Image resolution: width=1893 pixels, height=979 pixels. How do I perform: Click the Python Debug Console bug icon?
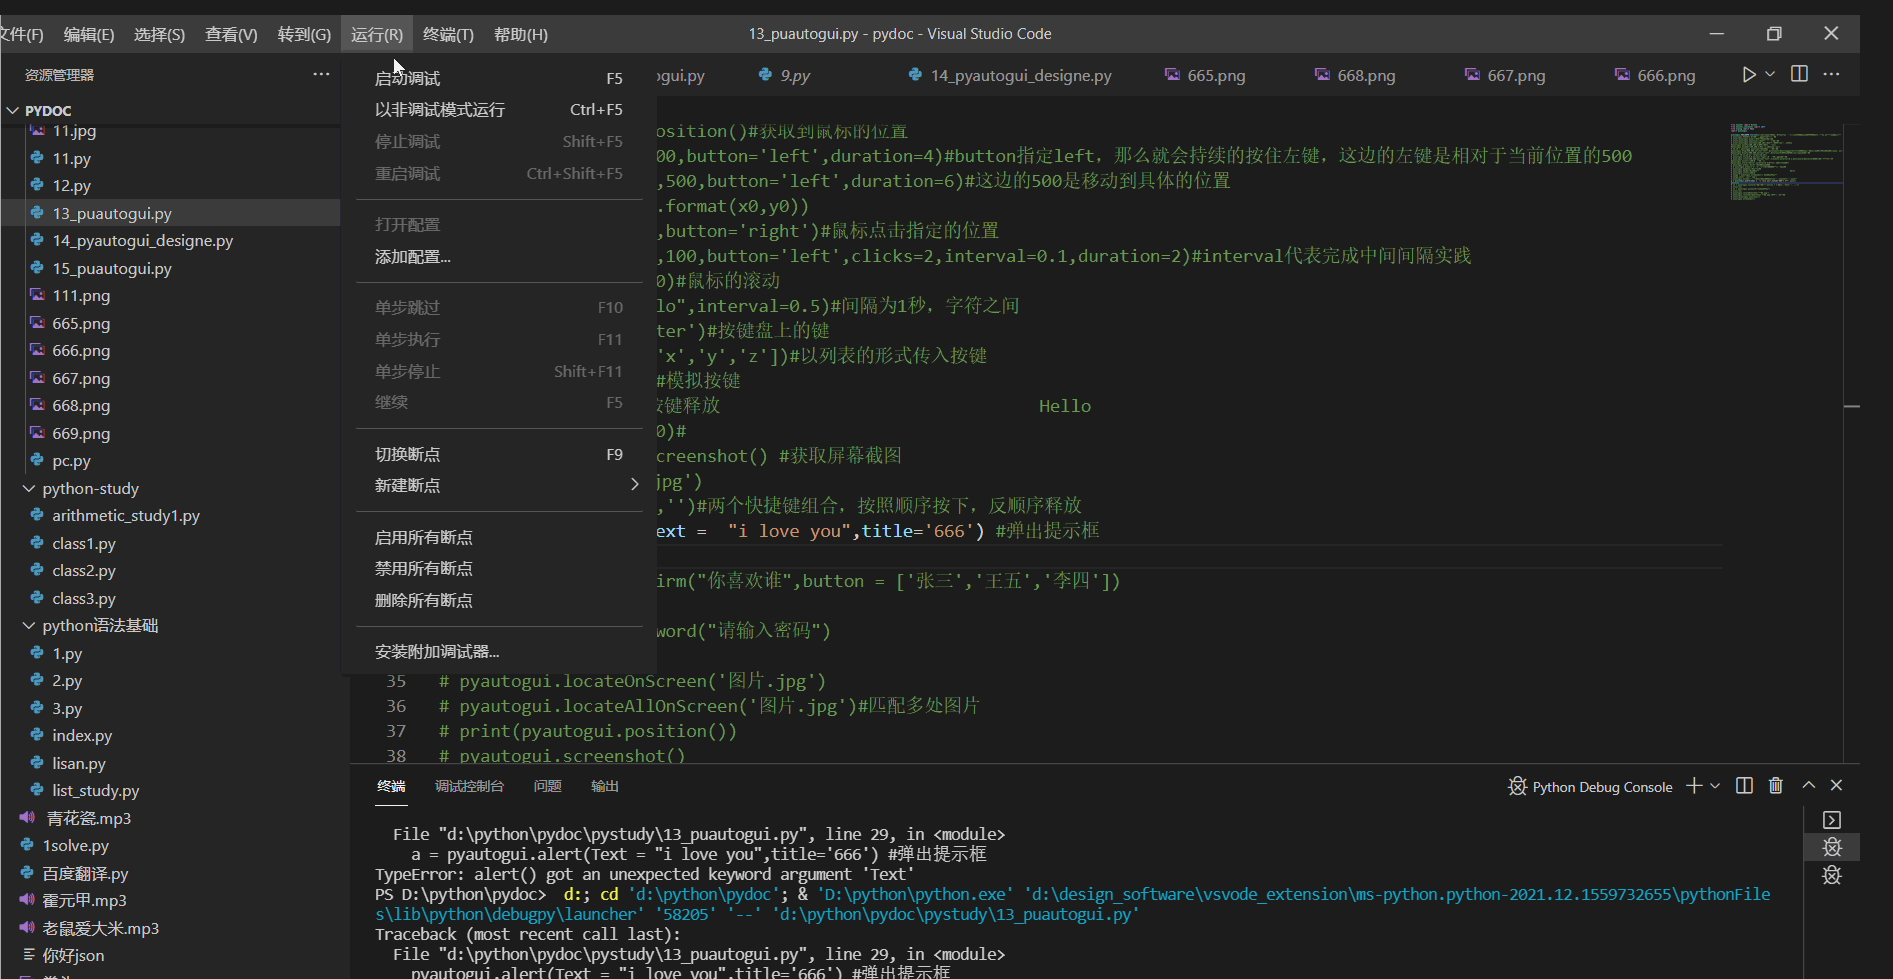1517,786
